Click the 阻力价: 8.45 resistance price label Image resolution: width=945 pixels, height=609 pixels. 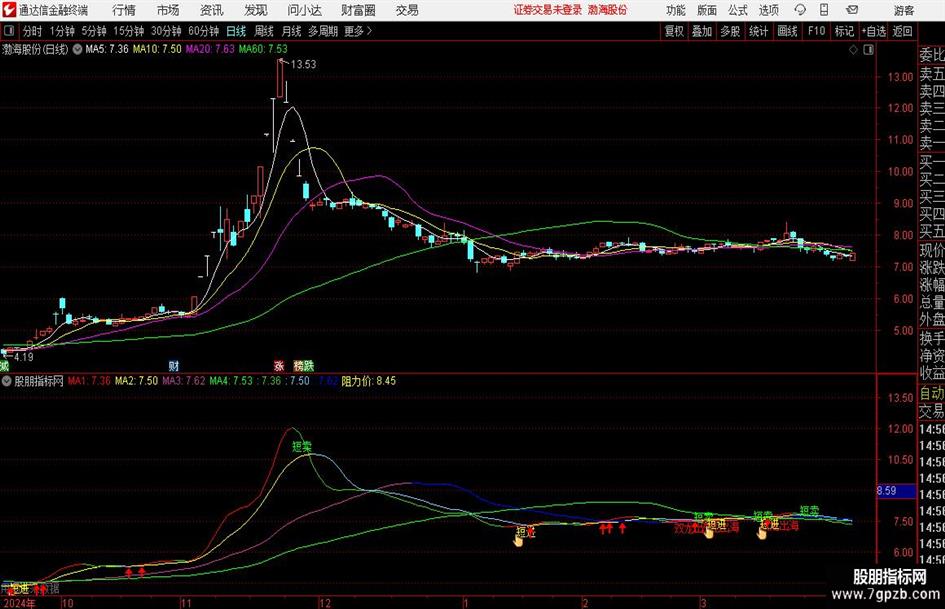pyautogui.click(x=369, y=381)
